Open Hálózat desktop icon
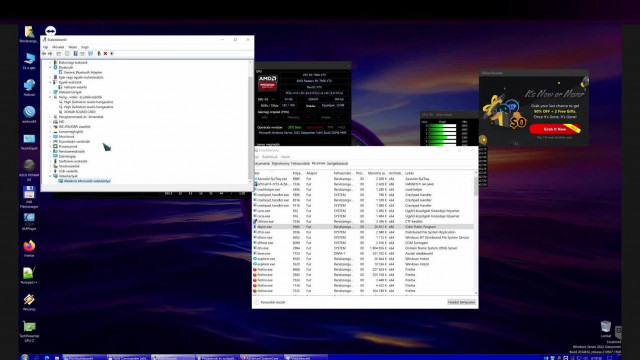 tap(29, 88)
